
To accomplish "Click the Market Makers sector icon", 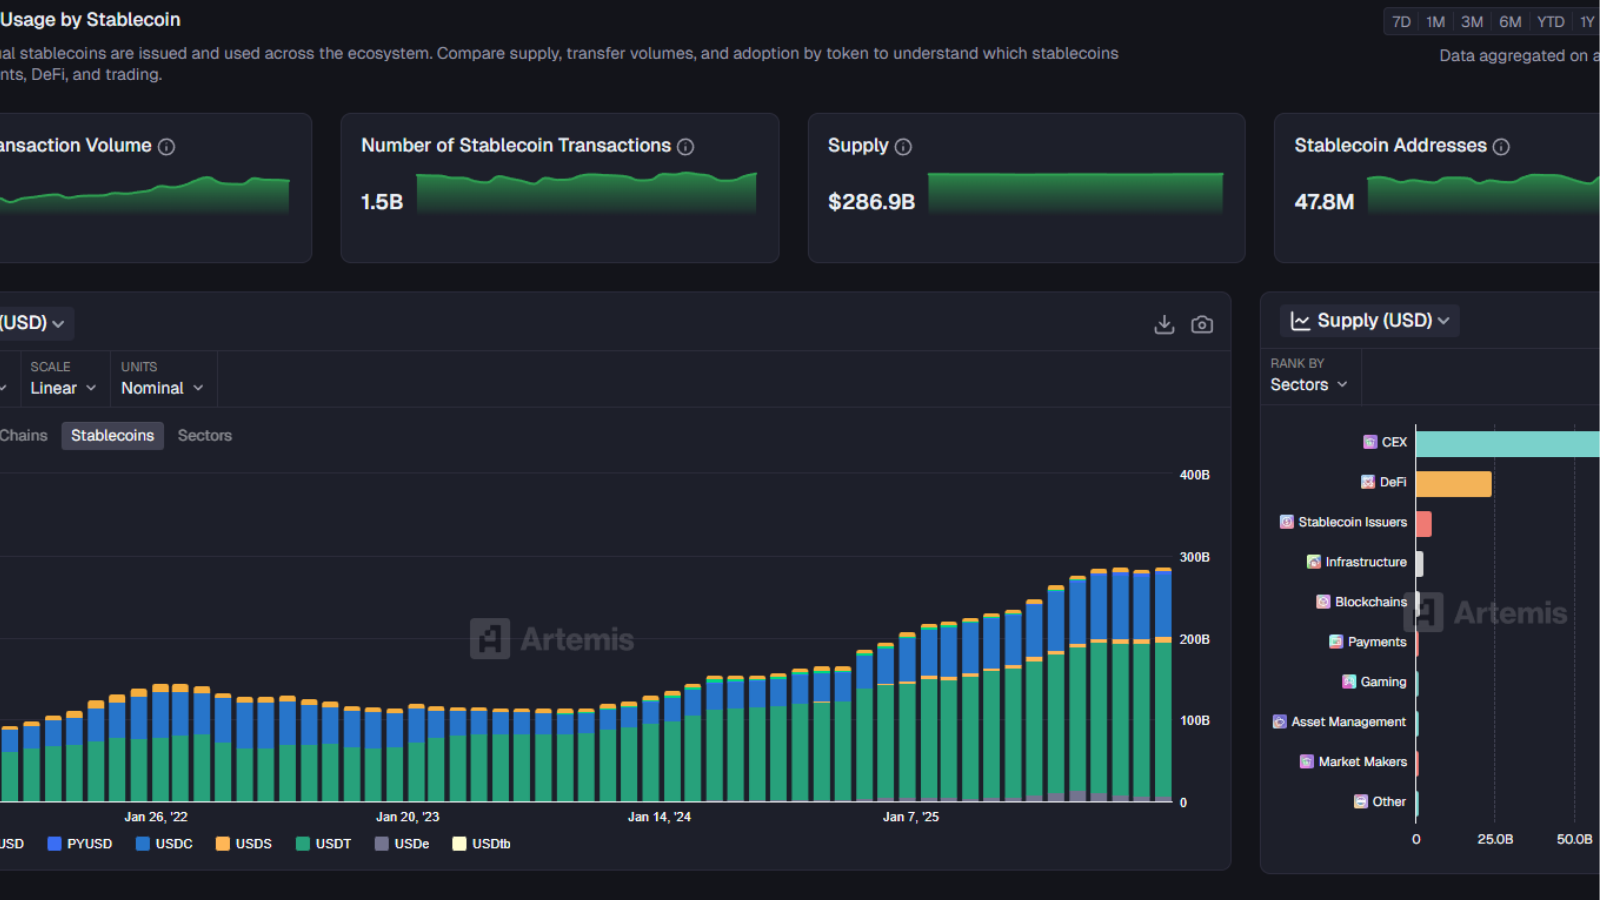I will (1306, 762).
